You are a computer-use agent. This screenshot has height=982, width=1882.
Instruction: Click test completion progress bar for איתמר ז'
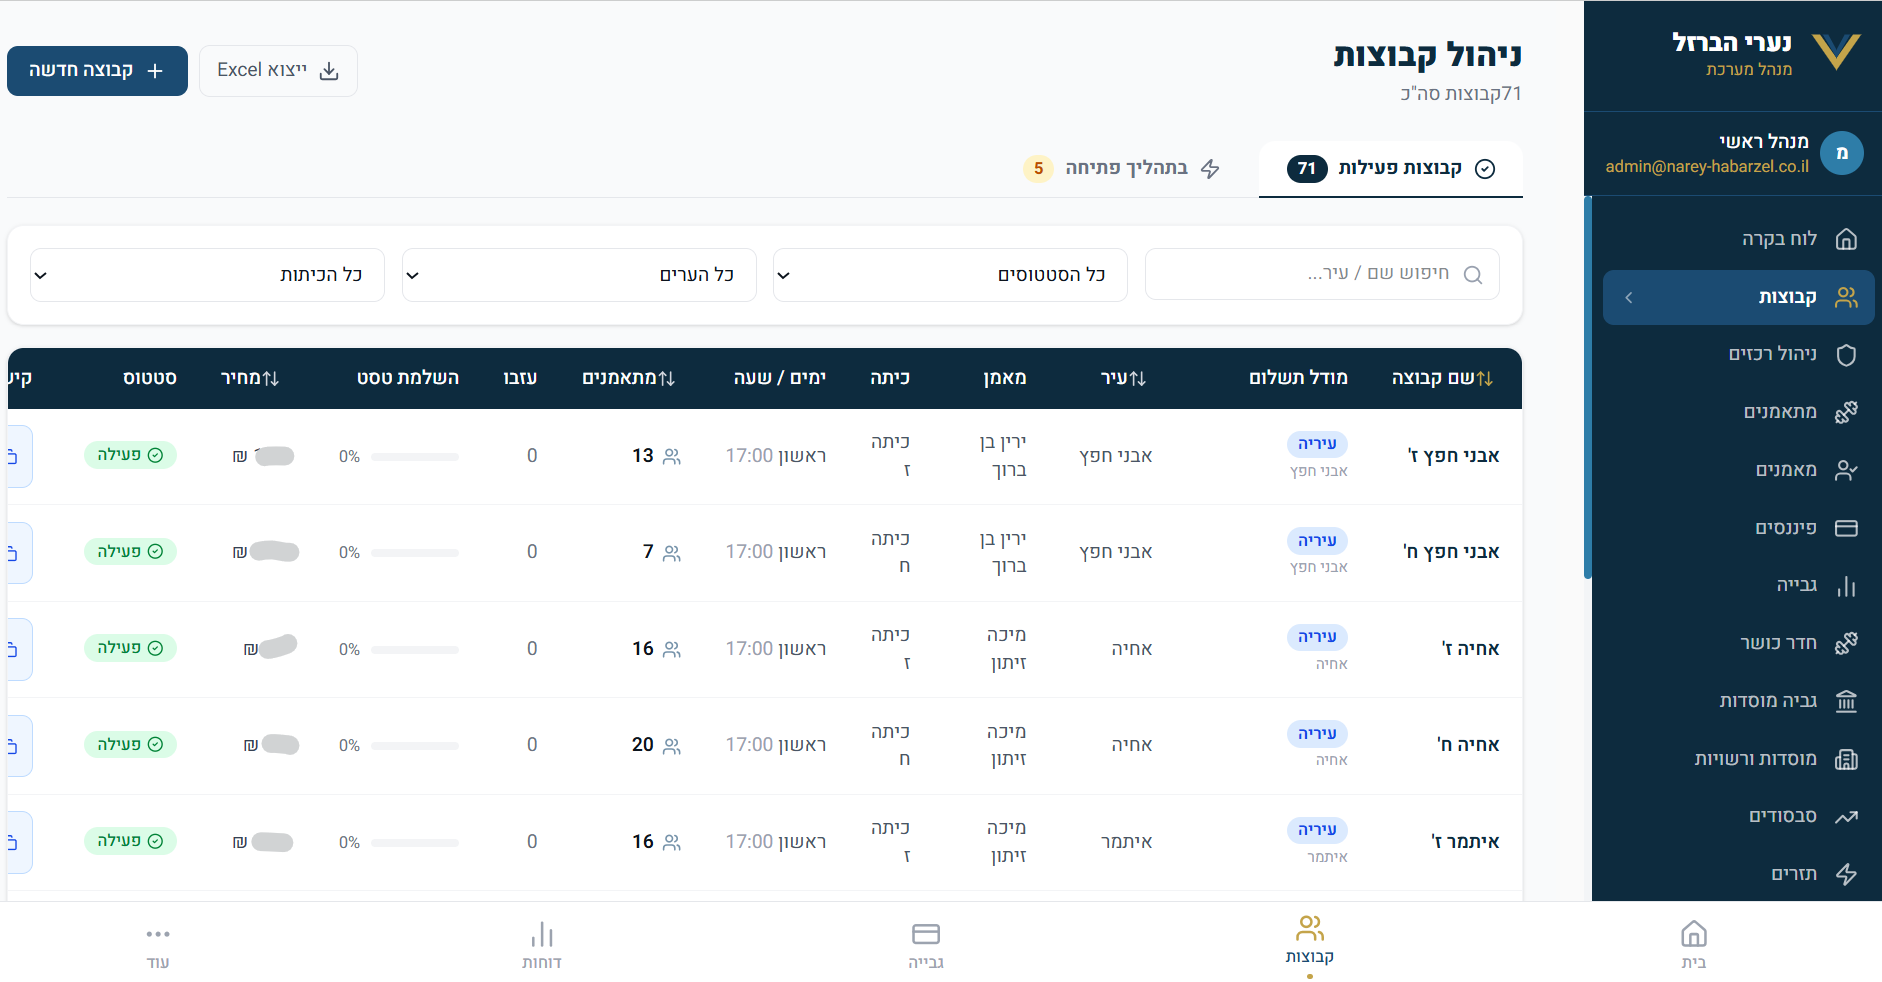pos(415,843)
